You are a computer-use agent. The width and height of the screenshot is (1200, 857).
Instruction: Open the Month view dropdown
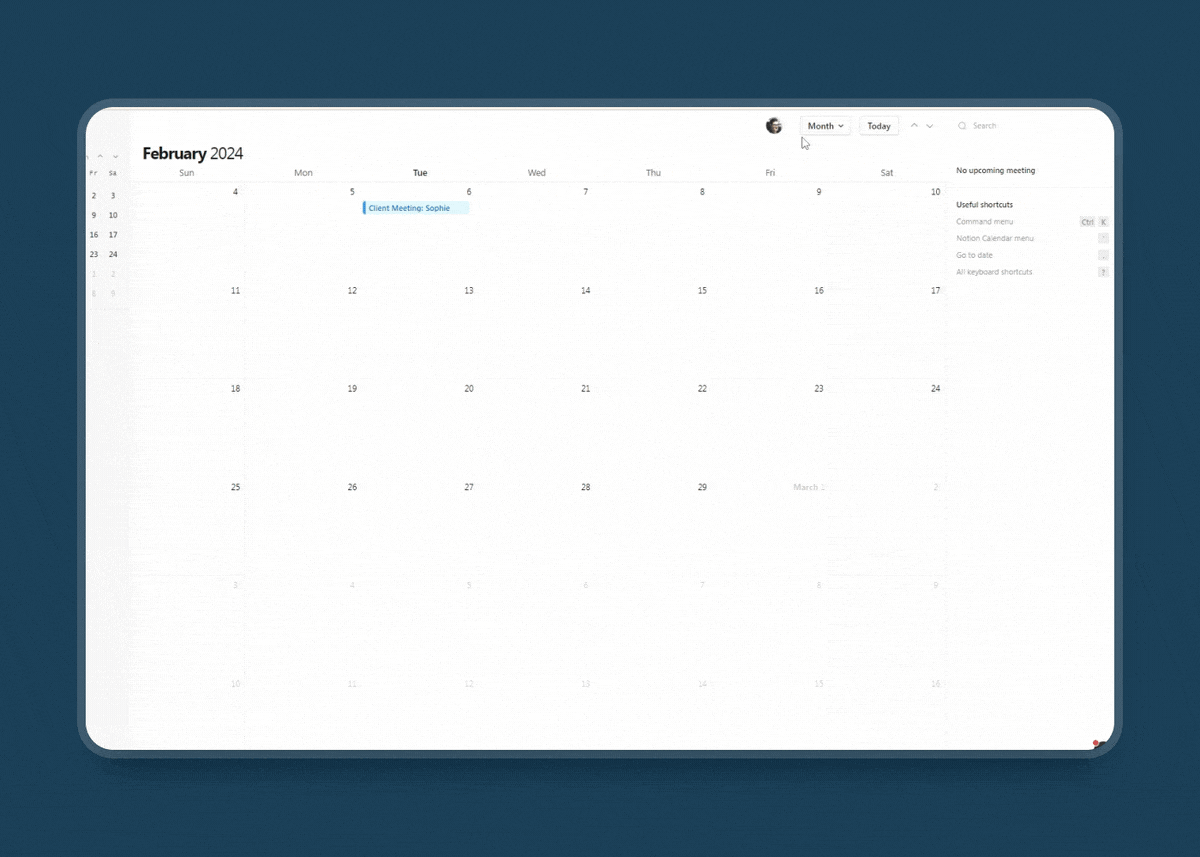(826, 126)
